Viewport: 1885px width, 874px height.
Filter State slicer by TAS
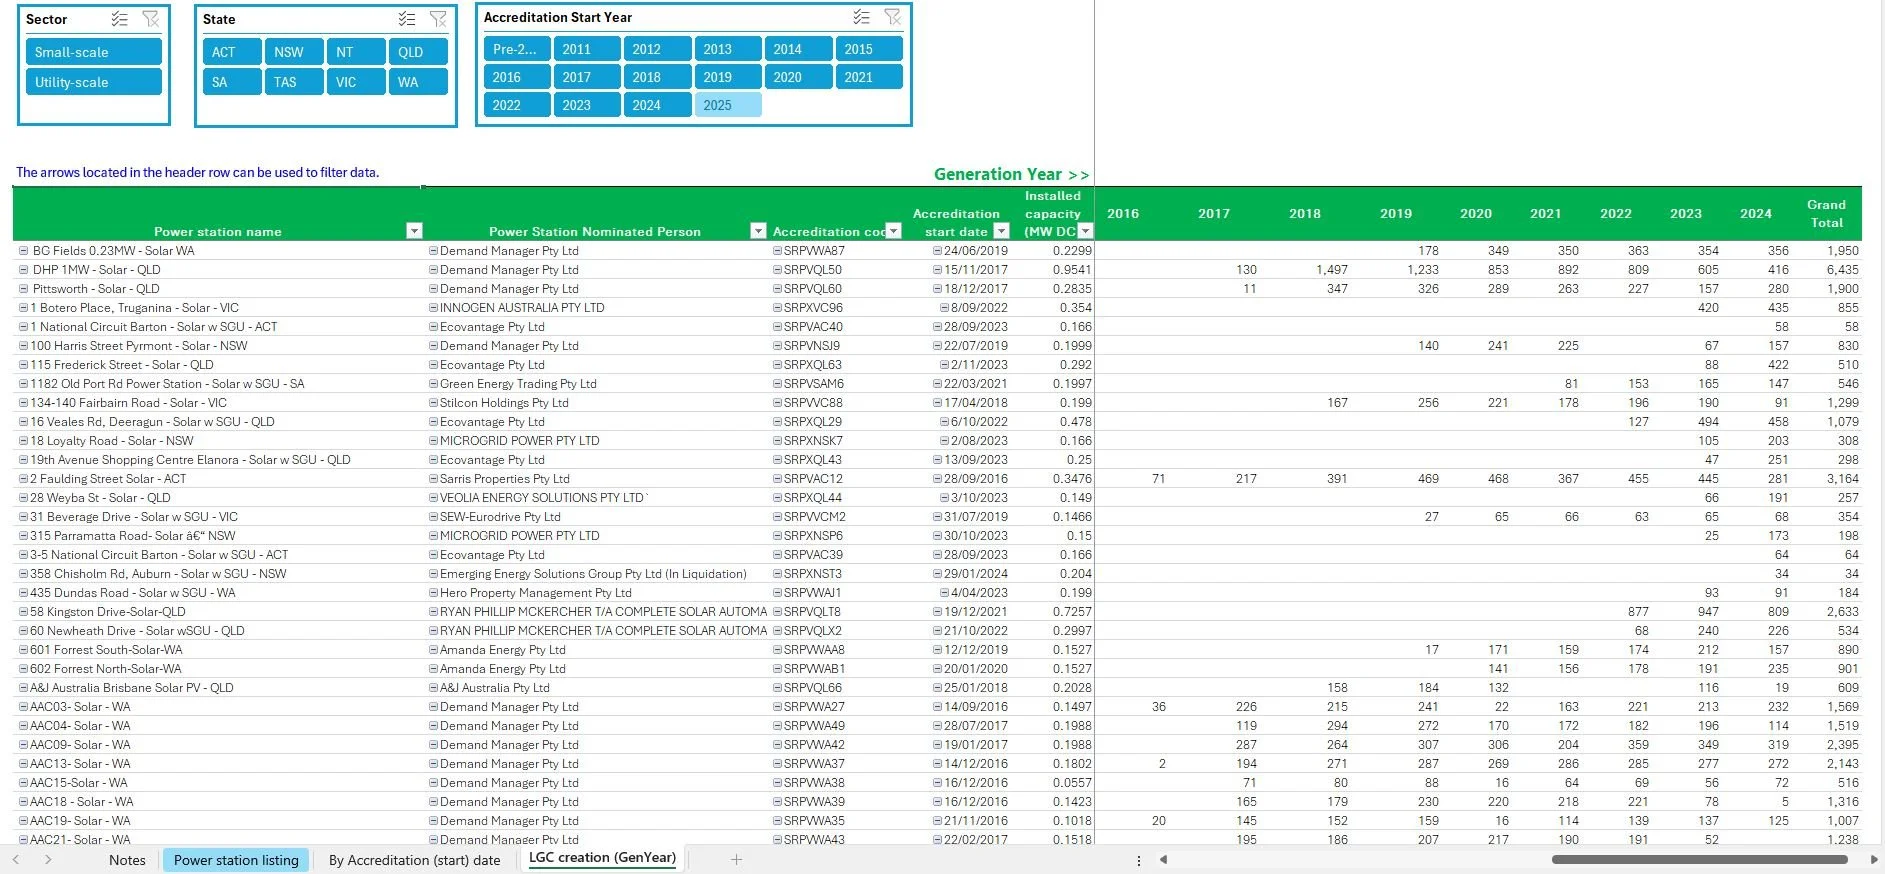[294, 82]
